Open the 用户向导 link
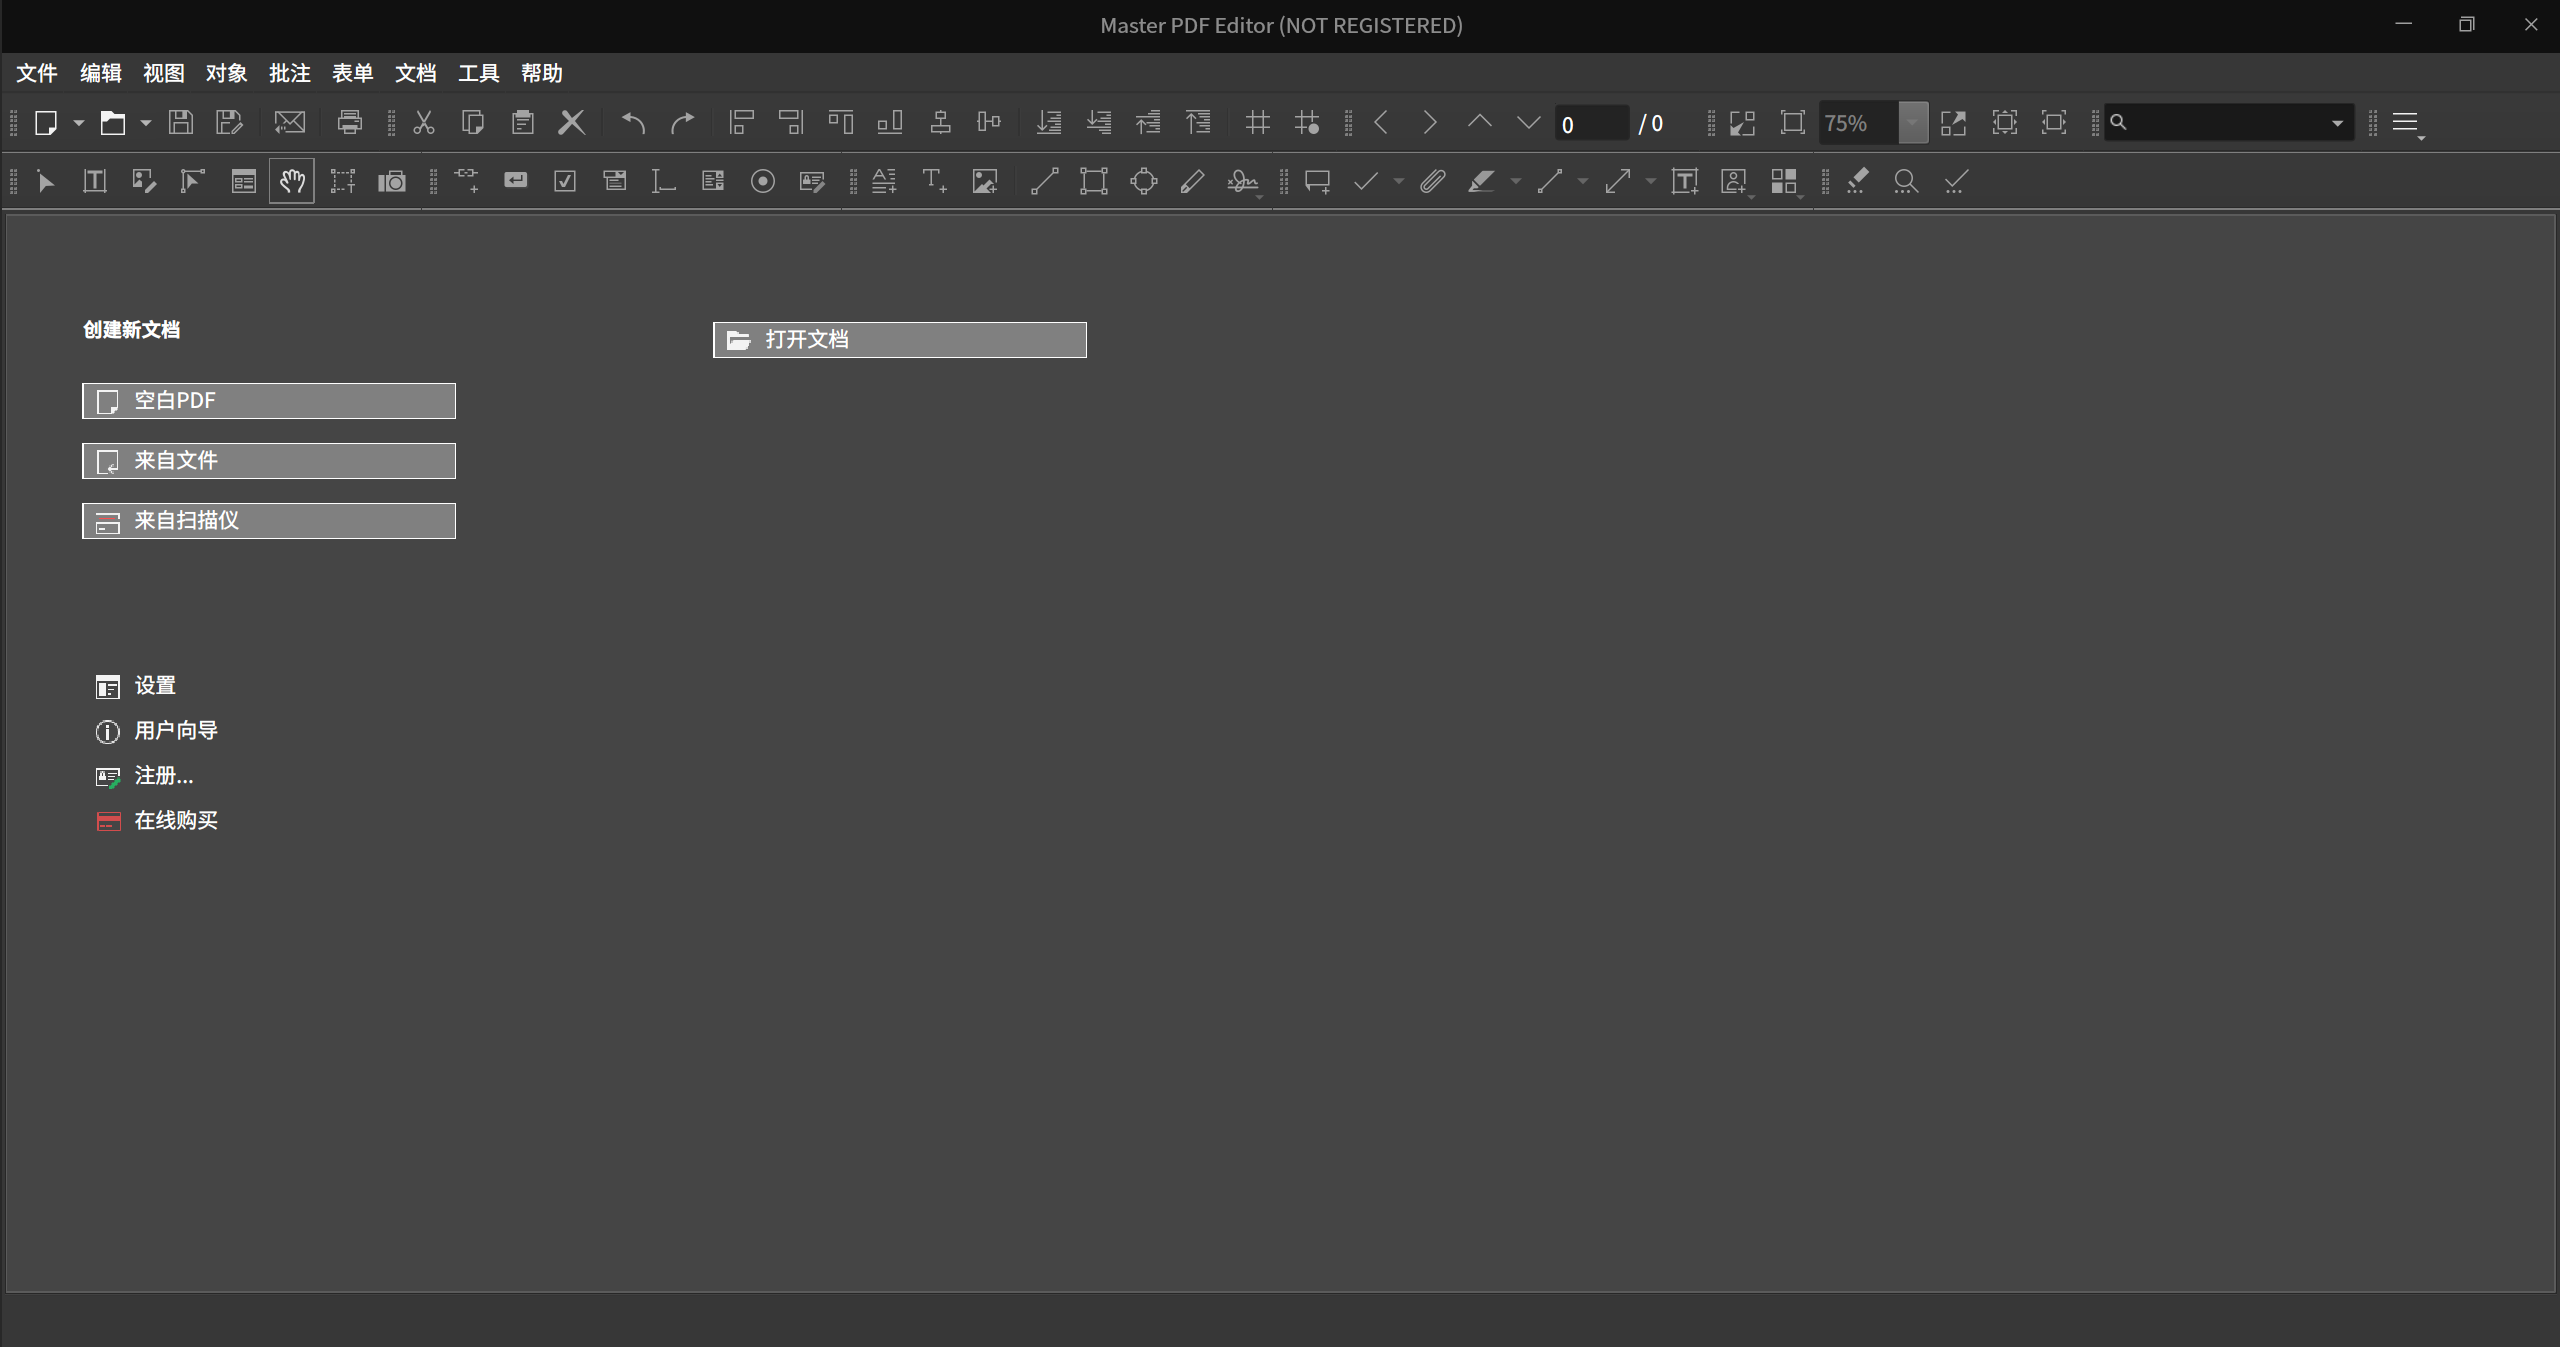Screen dimensions: 2560x1347 tap(157, 731)
